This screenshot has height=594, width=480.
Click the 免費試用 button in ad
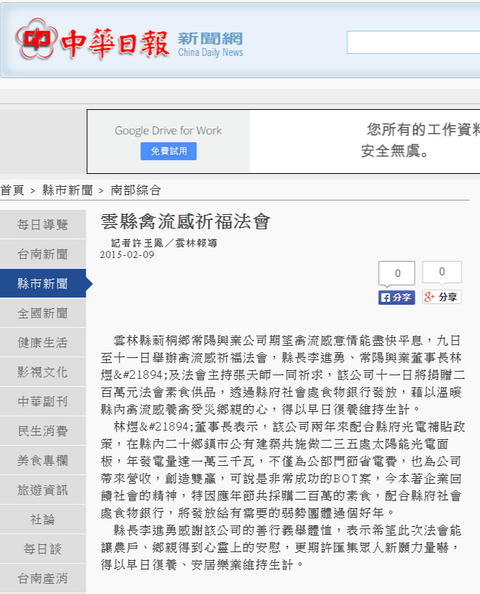tap(169, 151)
